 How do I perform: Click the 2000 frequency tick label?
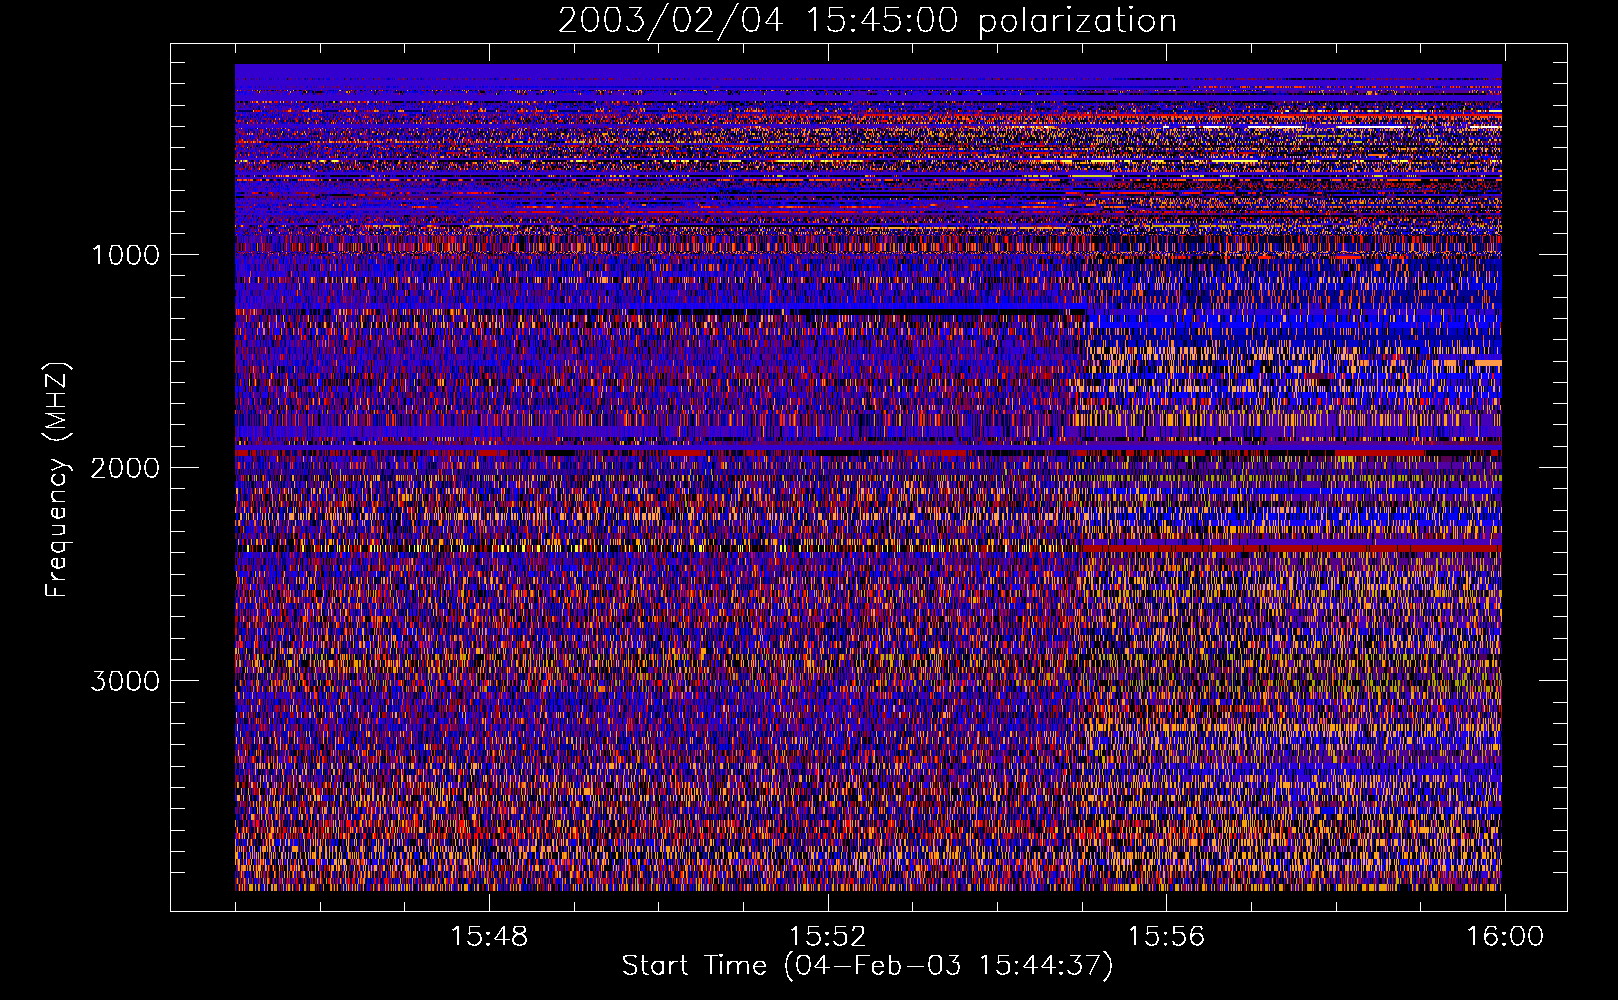(125, 468)
